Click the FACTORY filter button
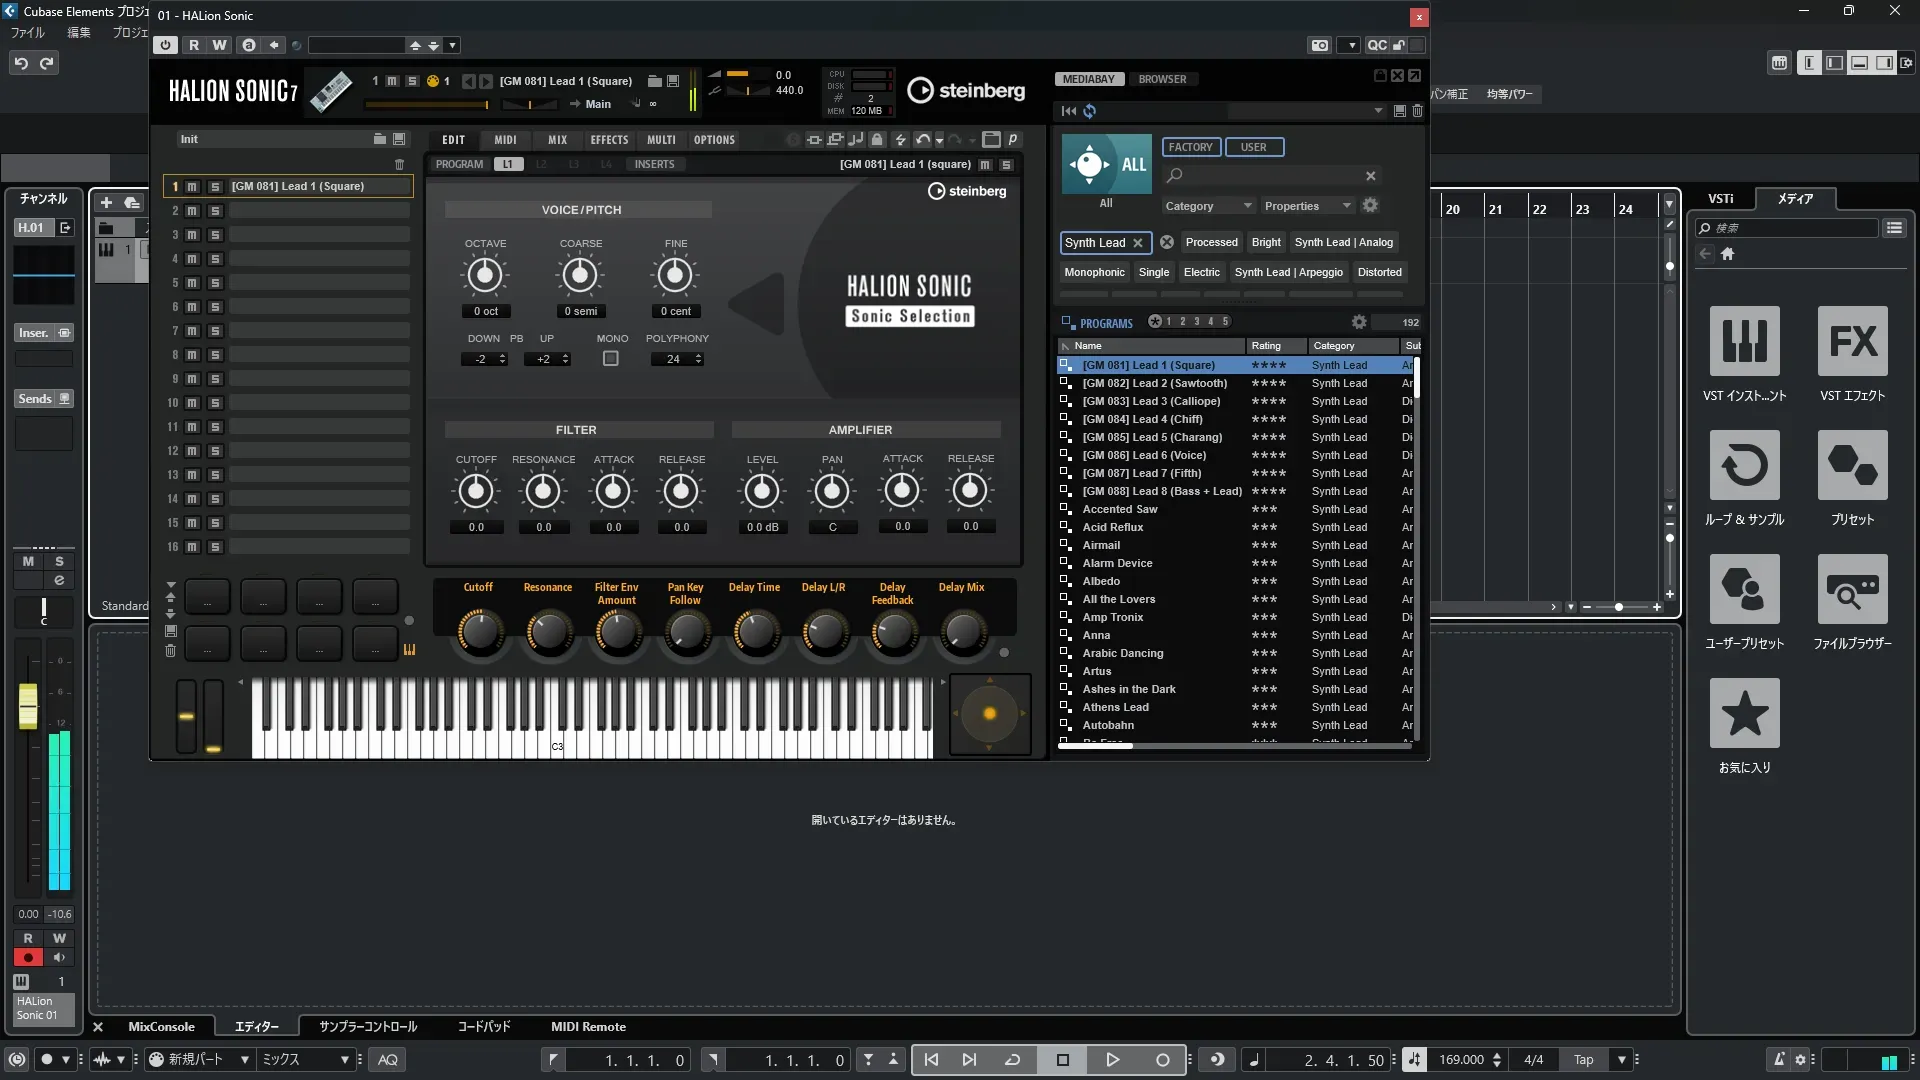Image resolution: width=1920 pixels, height=1080 pixels. (1190, 147)
